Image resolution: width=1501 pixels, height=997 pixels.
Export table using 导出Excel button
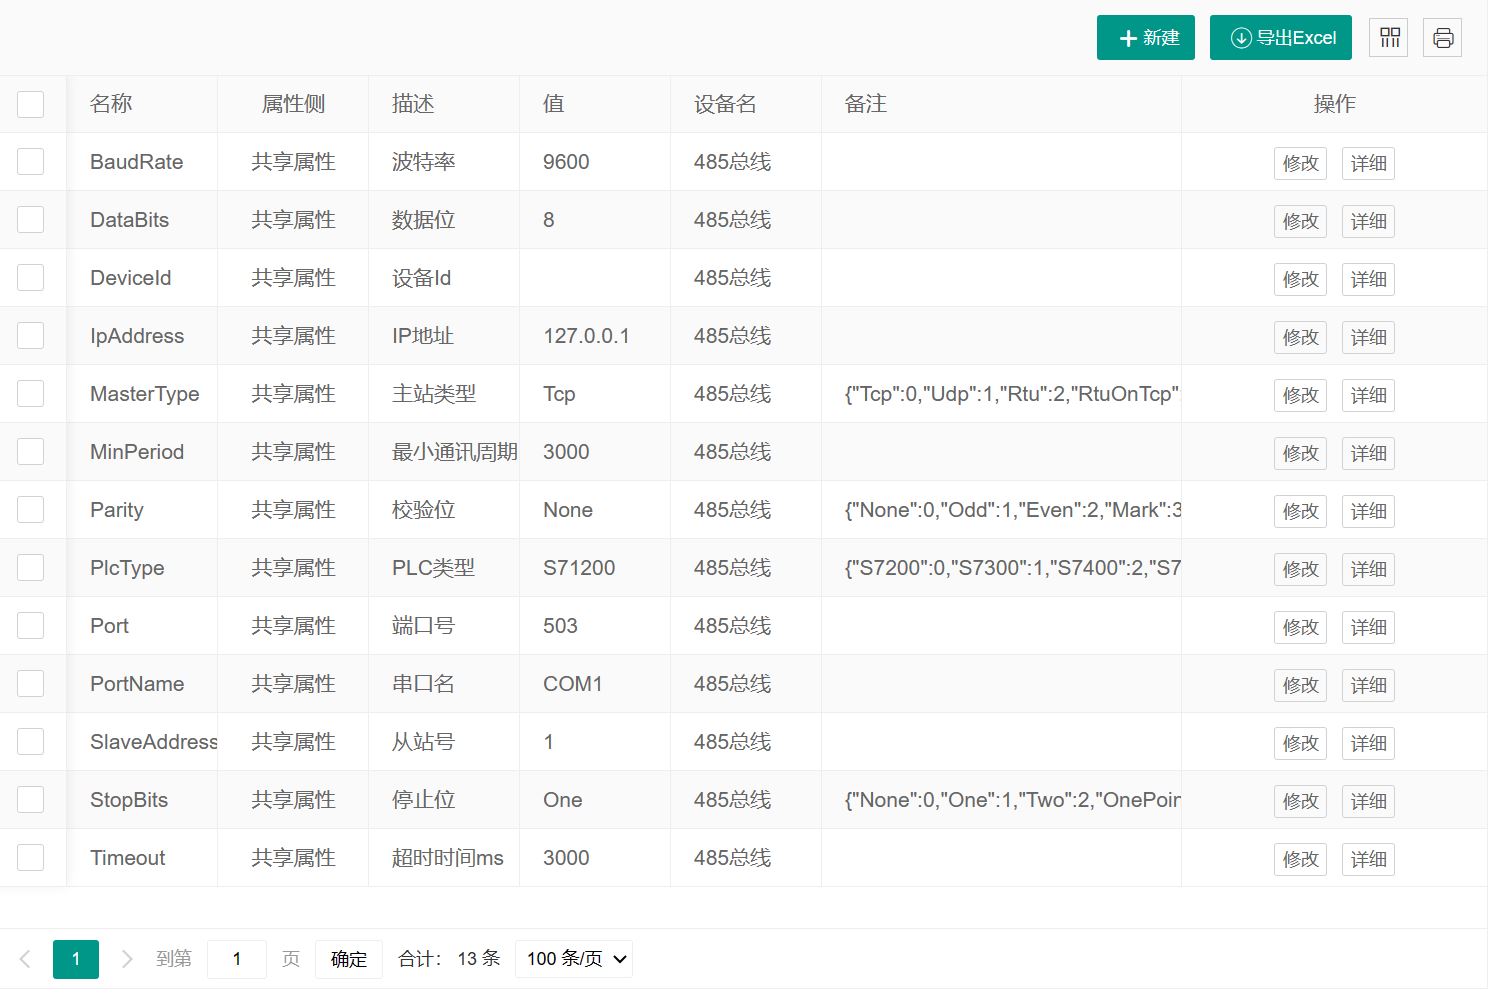1280,38
